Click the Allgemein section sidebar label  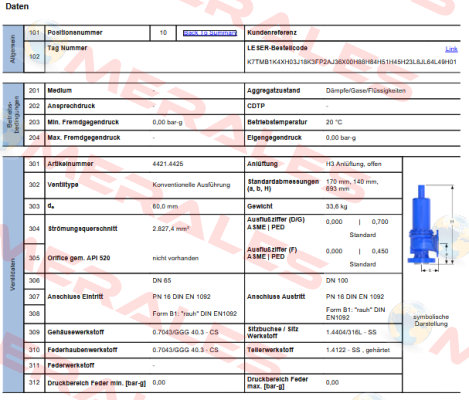13,49
